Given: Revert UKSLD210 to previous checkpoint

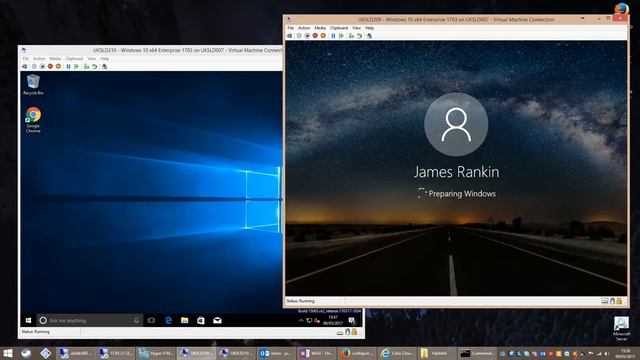Looking at the screenshot, I should 94,67.
